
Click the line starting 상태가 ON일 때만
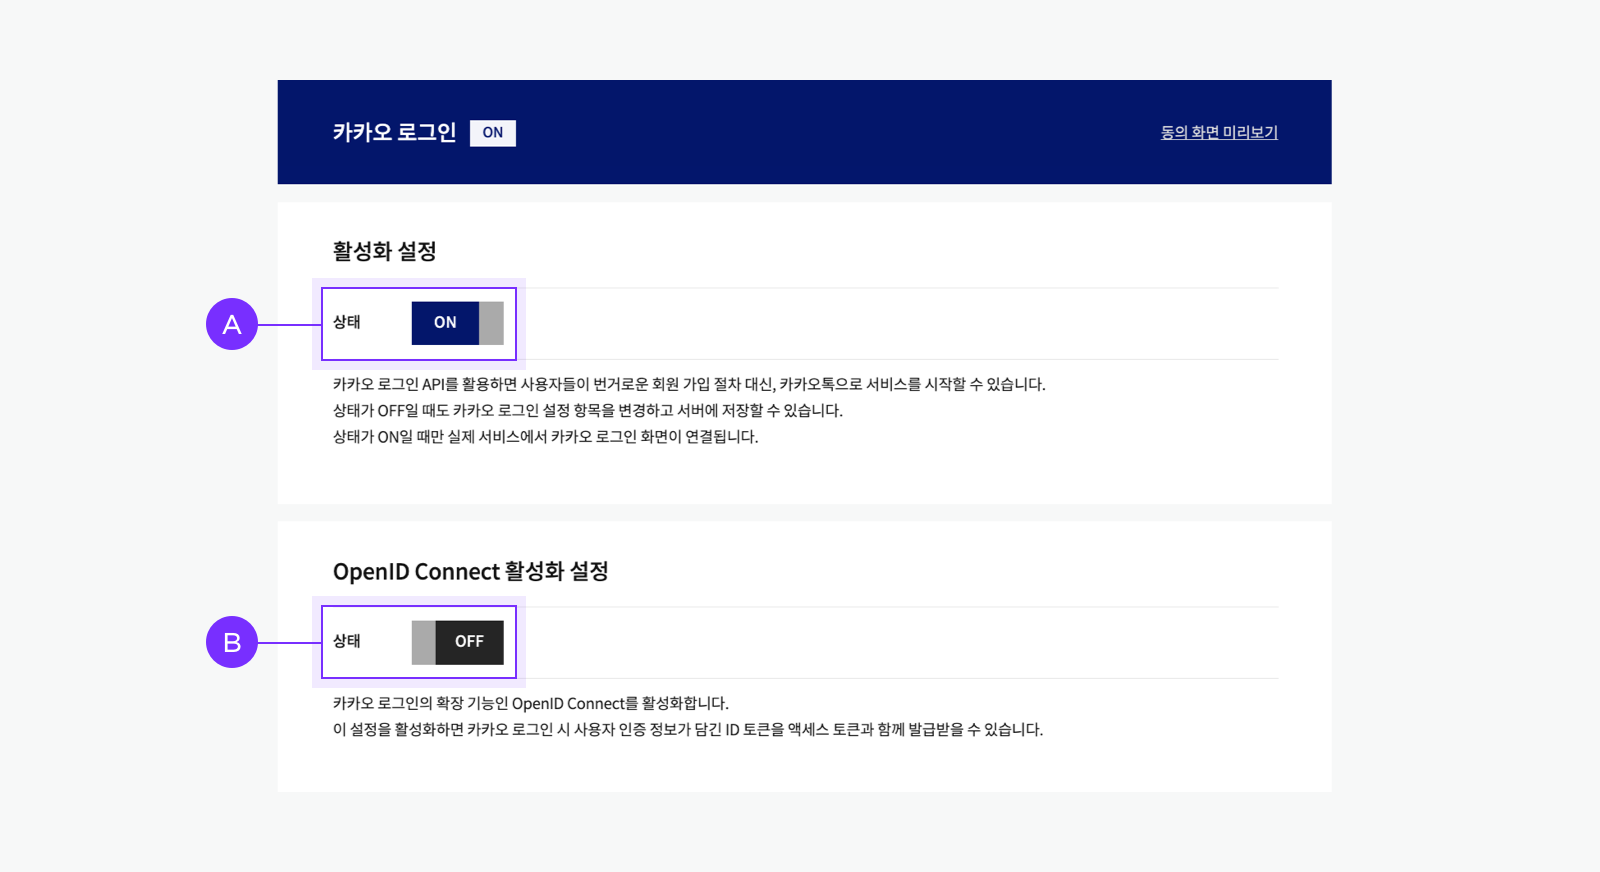click(x=545, y=436)
